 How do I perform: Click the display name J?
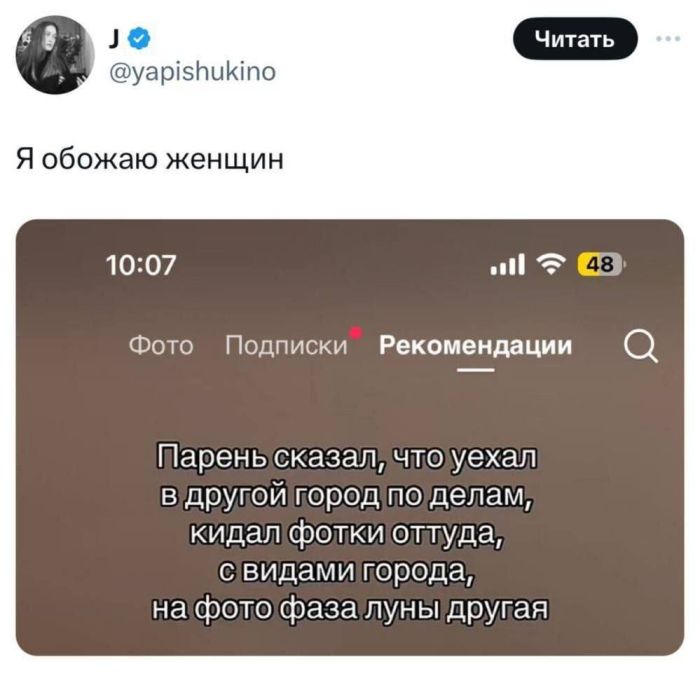point(114,40)
